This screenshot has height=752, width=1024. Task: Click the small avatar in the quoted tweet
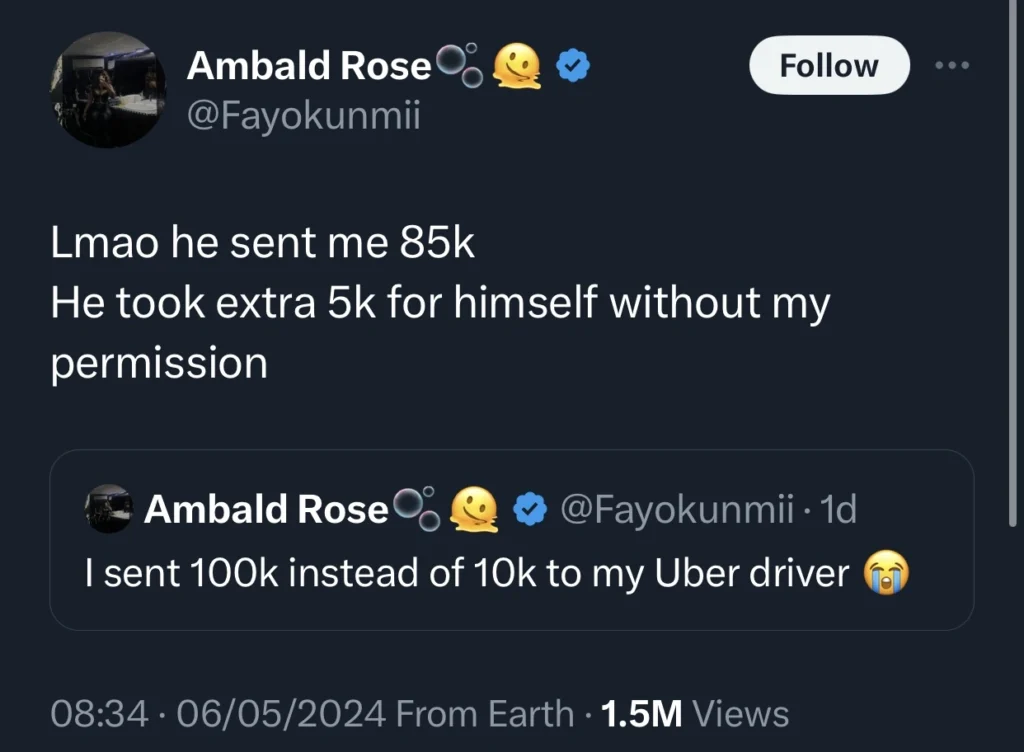coord(109,509)
